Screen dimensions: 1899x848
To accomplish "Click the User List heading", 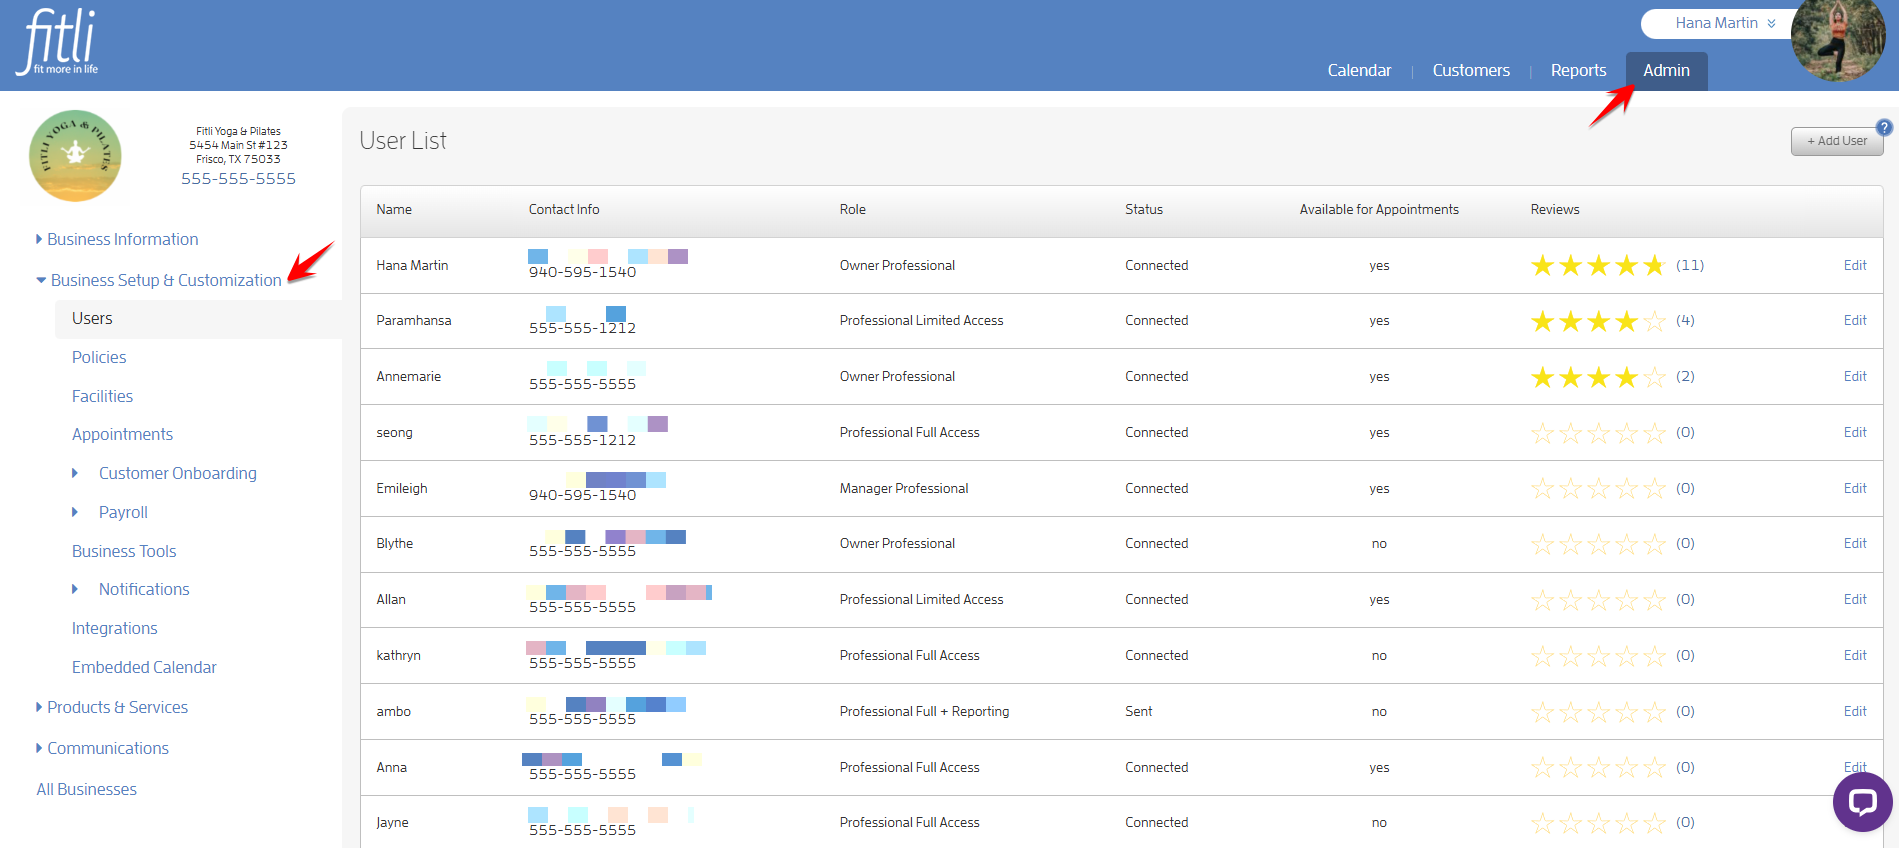I will [403, 141].
